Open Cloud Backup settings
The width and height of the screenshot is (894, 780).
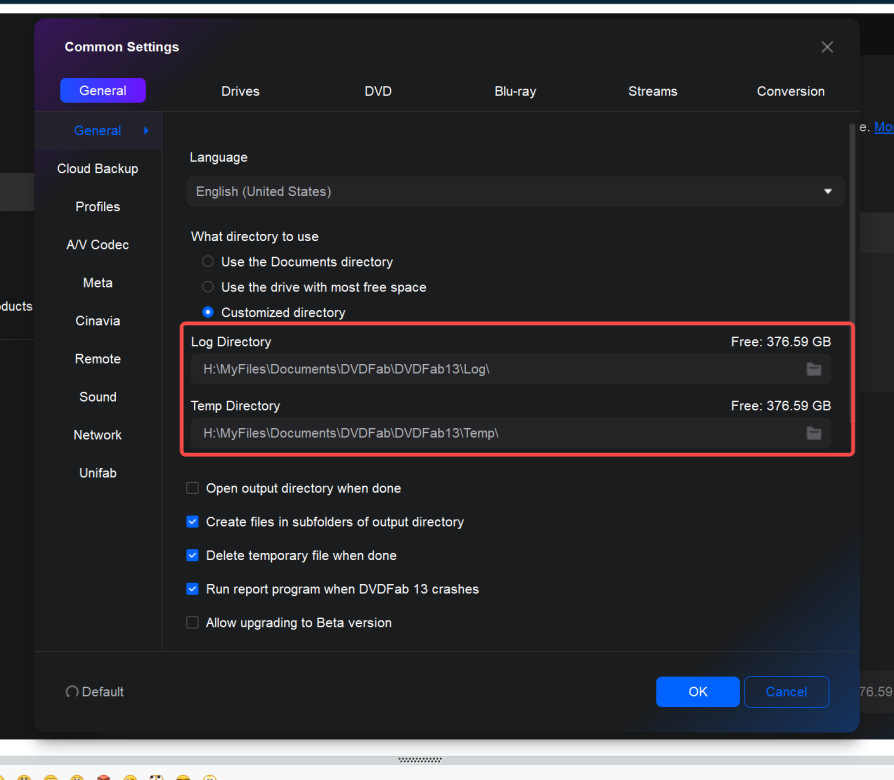[x=97, y=169]
